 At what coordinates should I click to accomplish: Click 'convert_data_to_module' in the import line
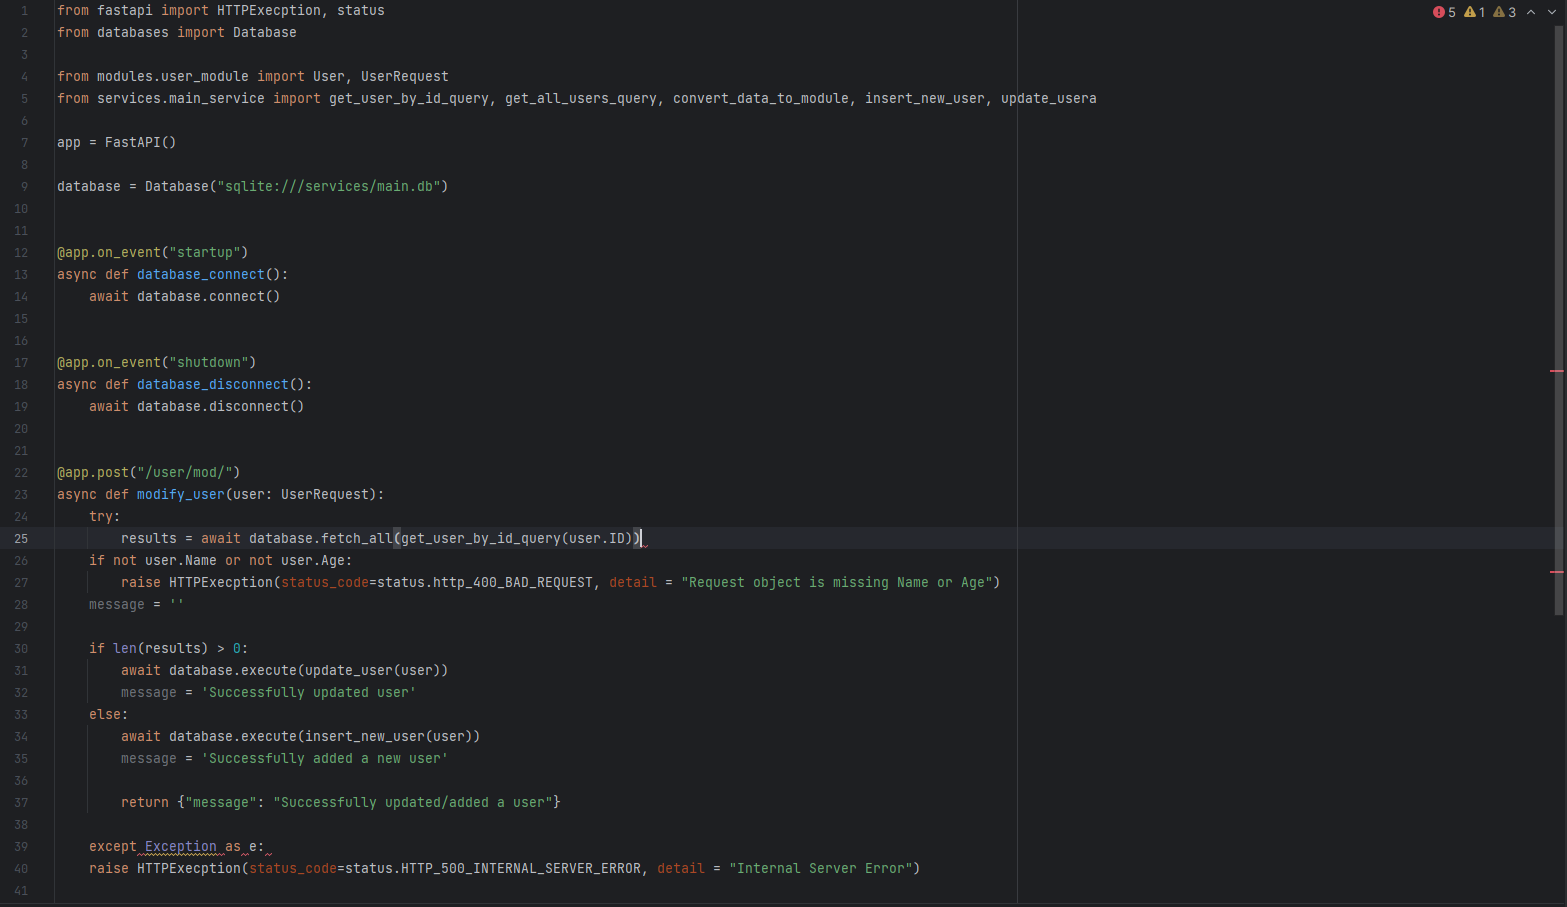(761, 98)
